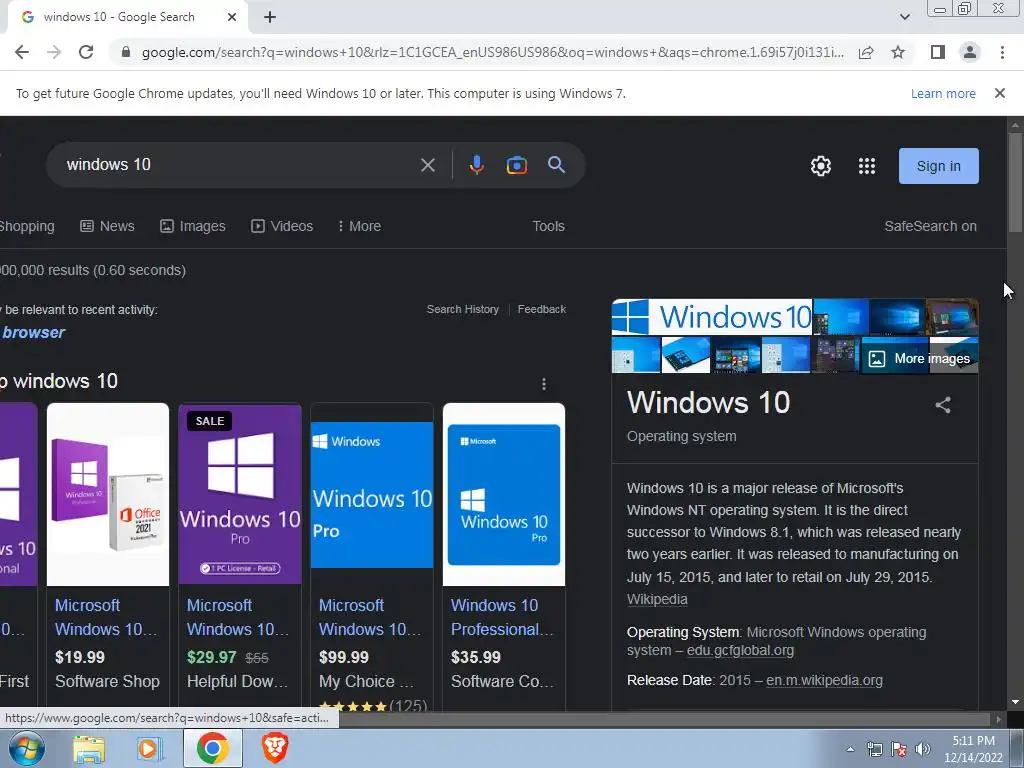Open the Chrome side panel
1024x768 pixels.
coord(938,52)
